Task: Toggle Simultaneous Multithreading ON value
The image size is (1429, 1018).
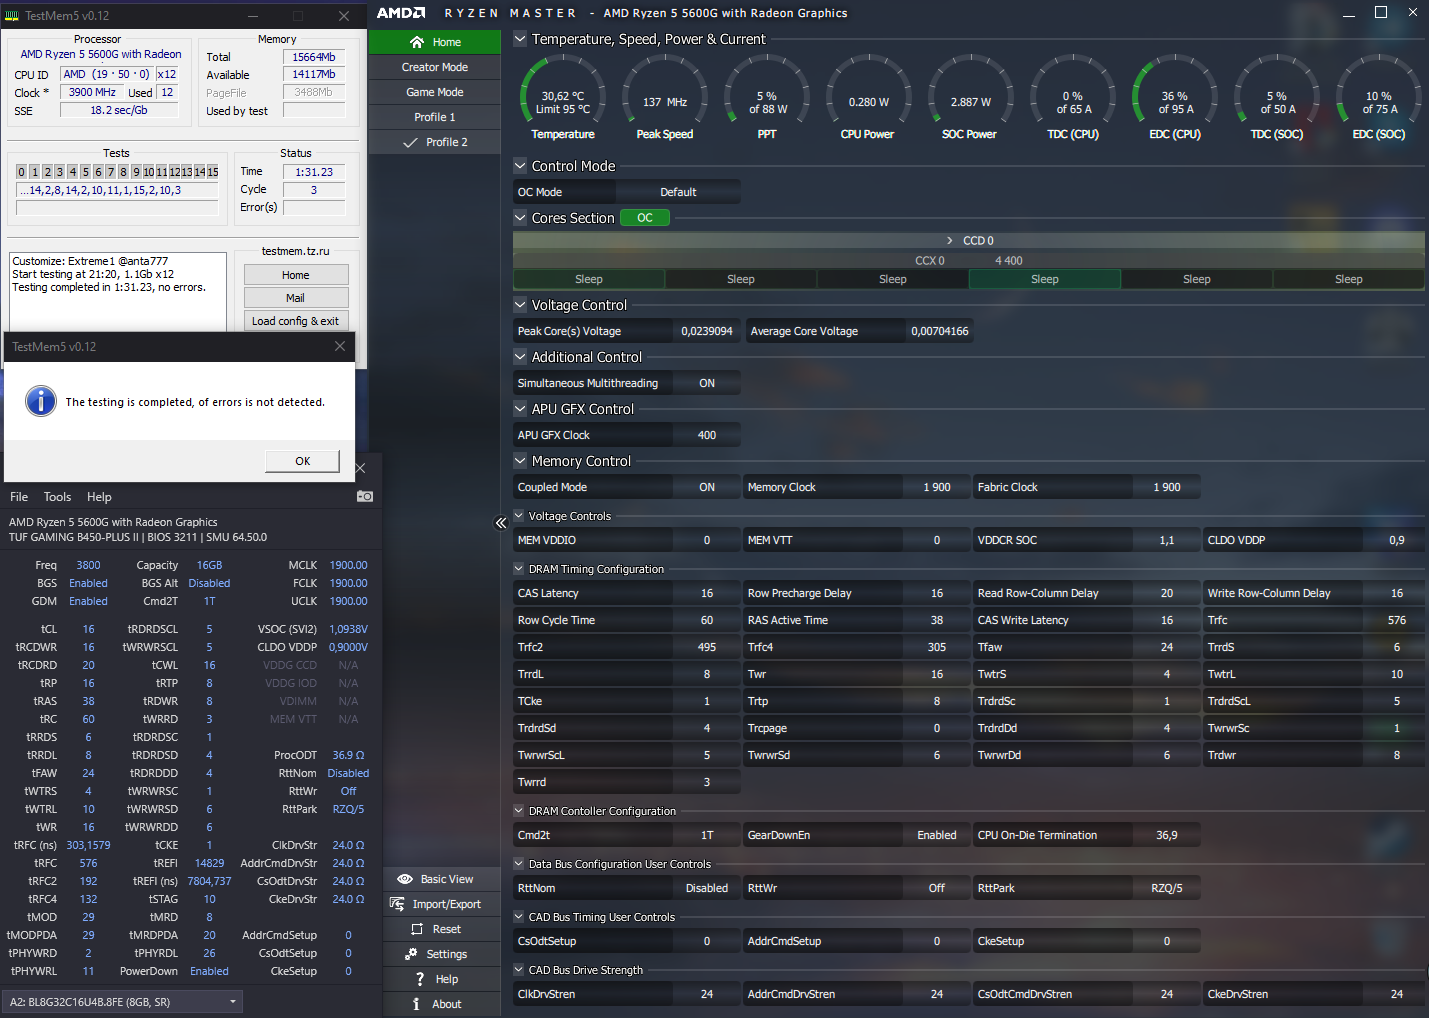Action: [x=707, y=383]
